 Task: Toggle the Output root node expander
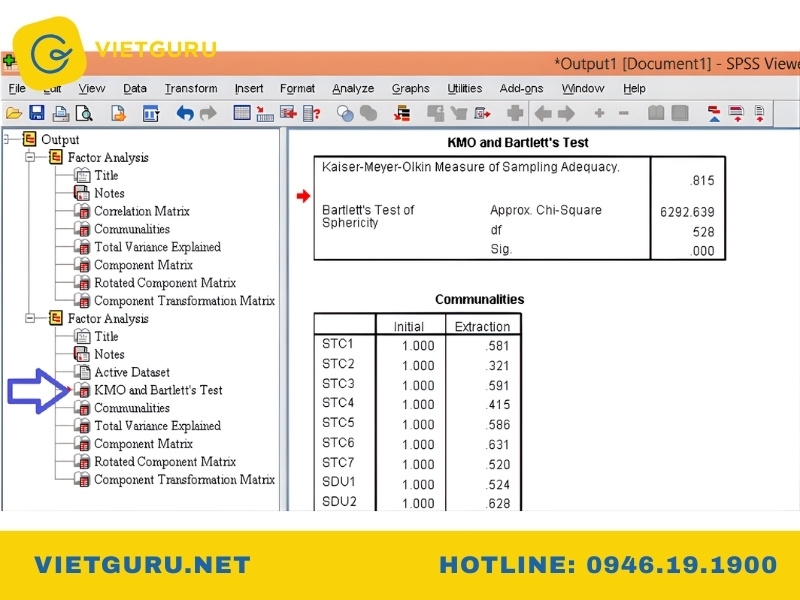coord(8,139)
